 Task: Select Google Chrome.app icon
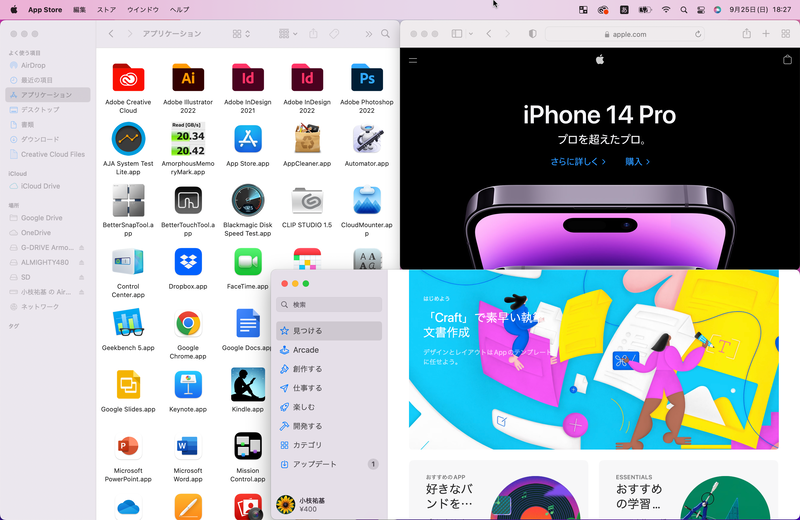pos(188,323)
